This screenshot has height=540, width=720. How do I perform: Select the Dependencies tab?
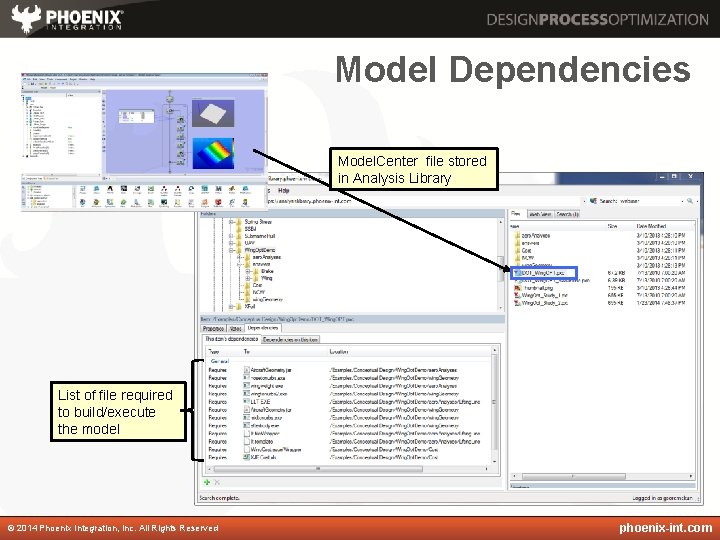pyautogui.click(x=263, y=328)
